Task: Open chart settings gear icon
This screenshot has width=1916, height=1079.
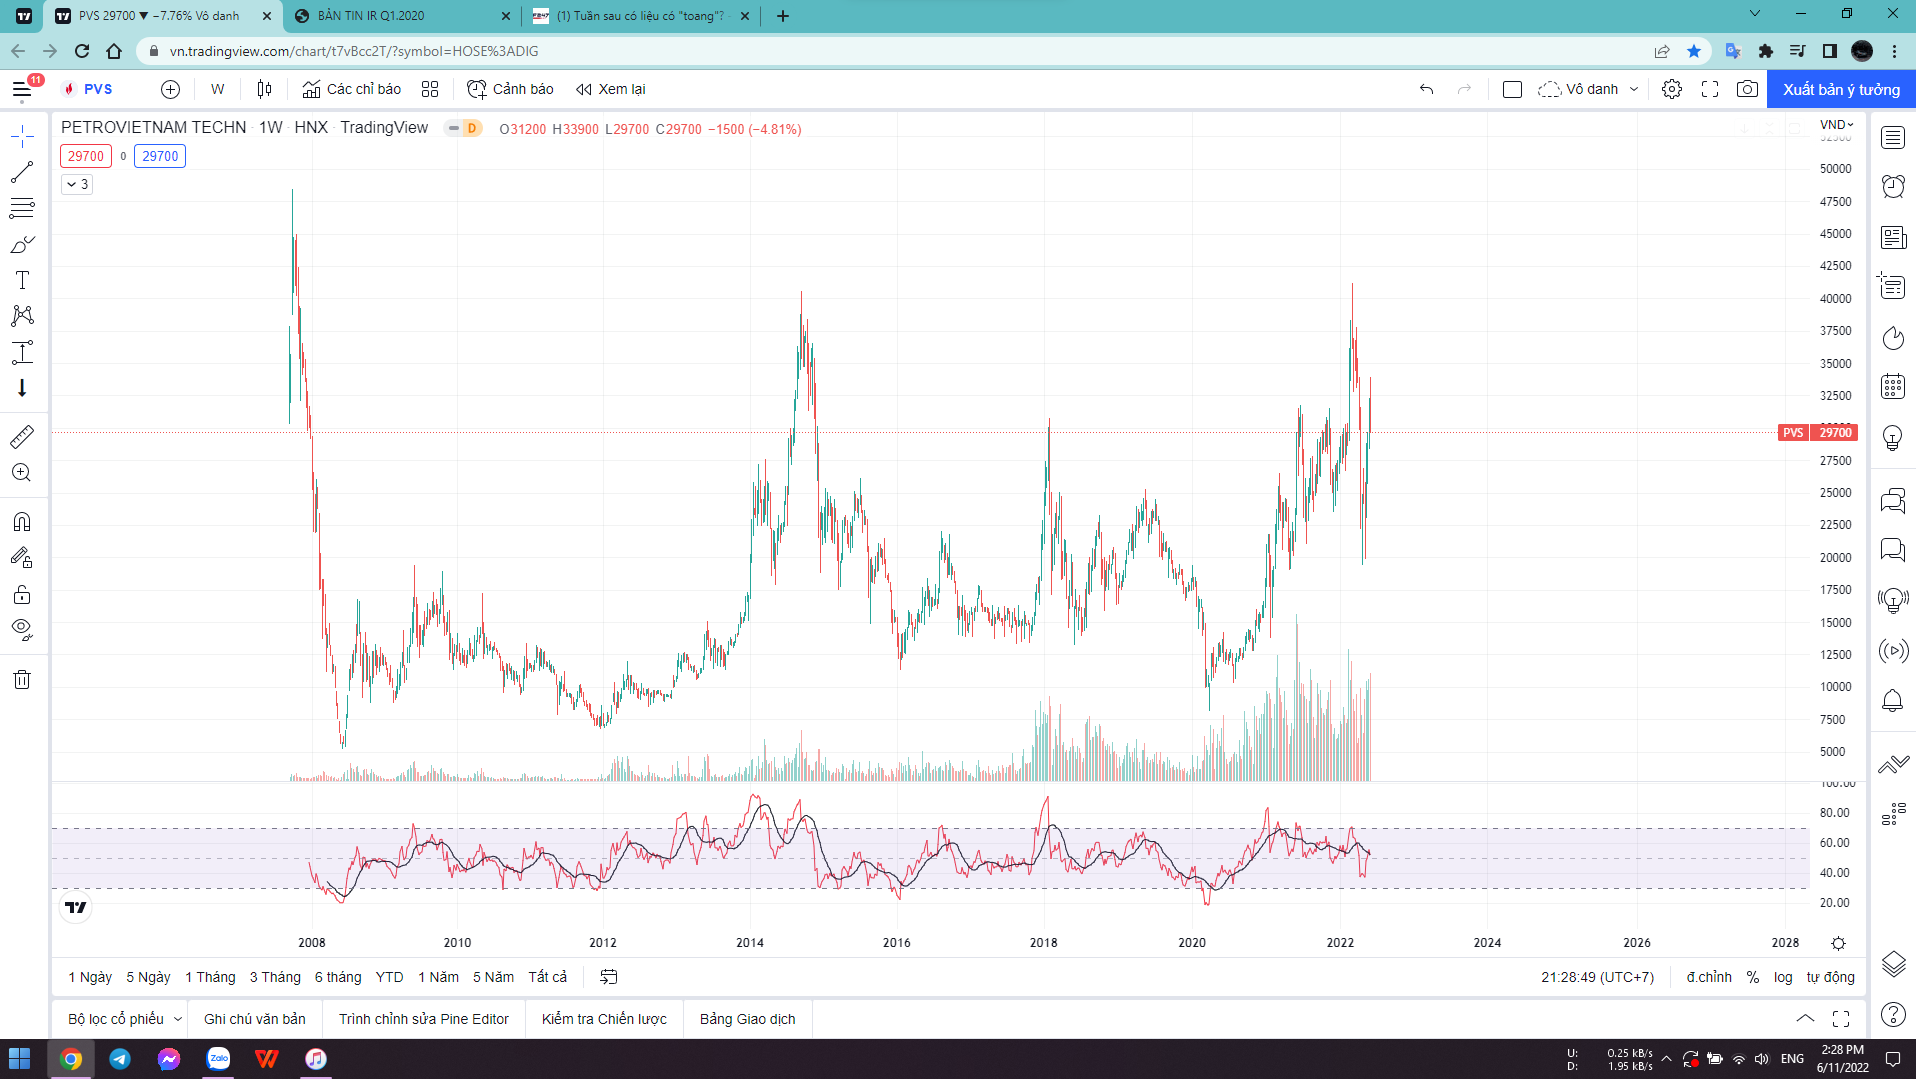Action: [1671, 89]
